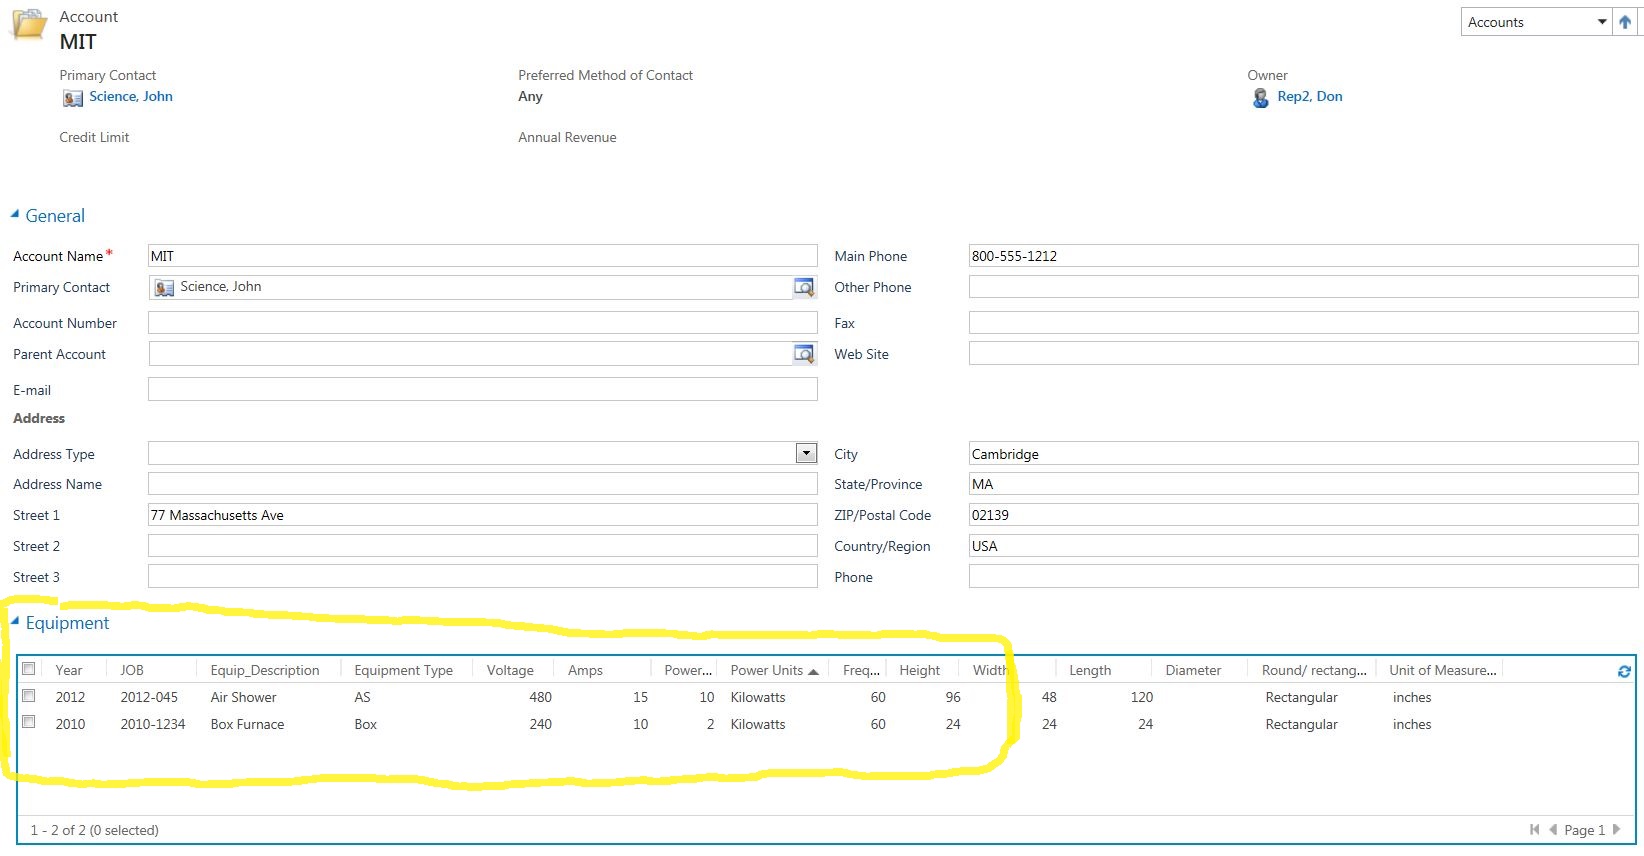
Task: Click user icon next to Rep2, Don
Action: (x=1260, y=97)
